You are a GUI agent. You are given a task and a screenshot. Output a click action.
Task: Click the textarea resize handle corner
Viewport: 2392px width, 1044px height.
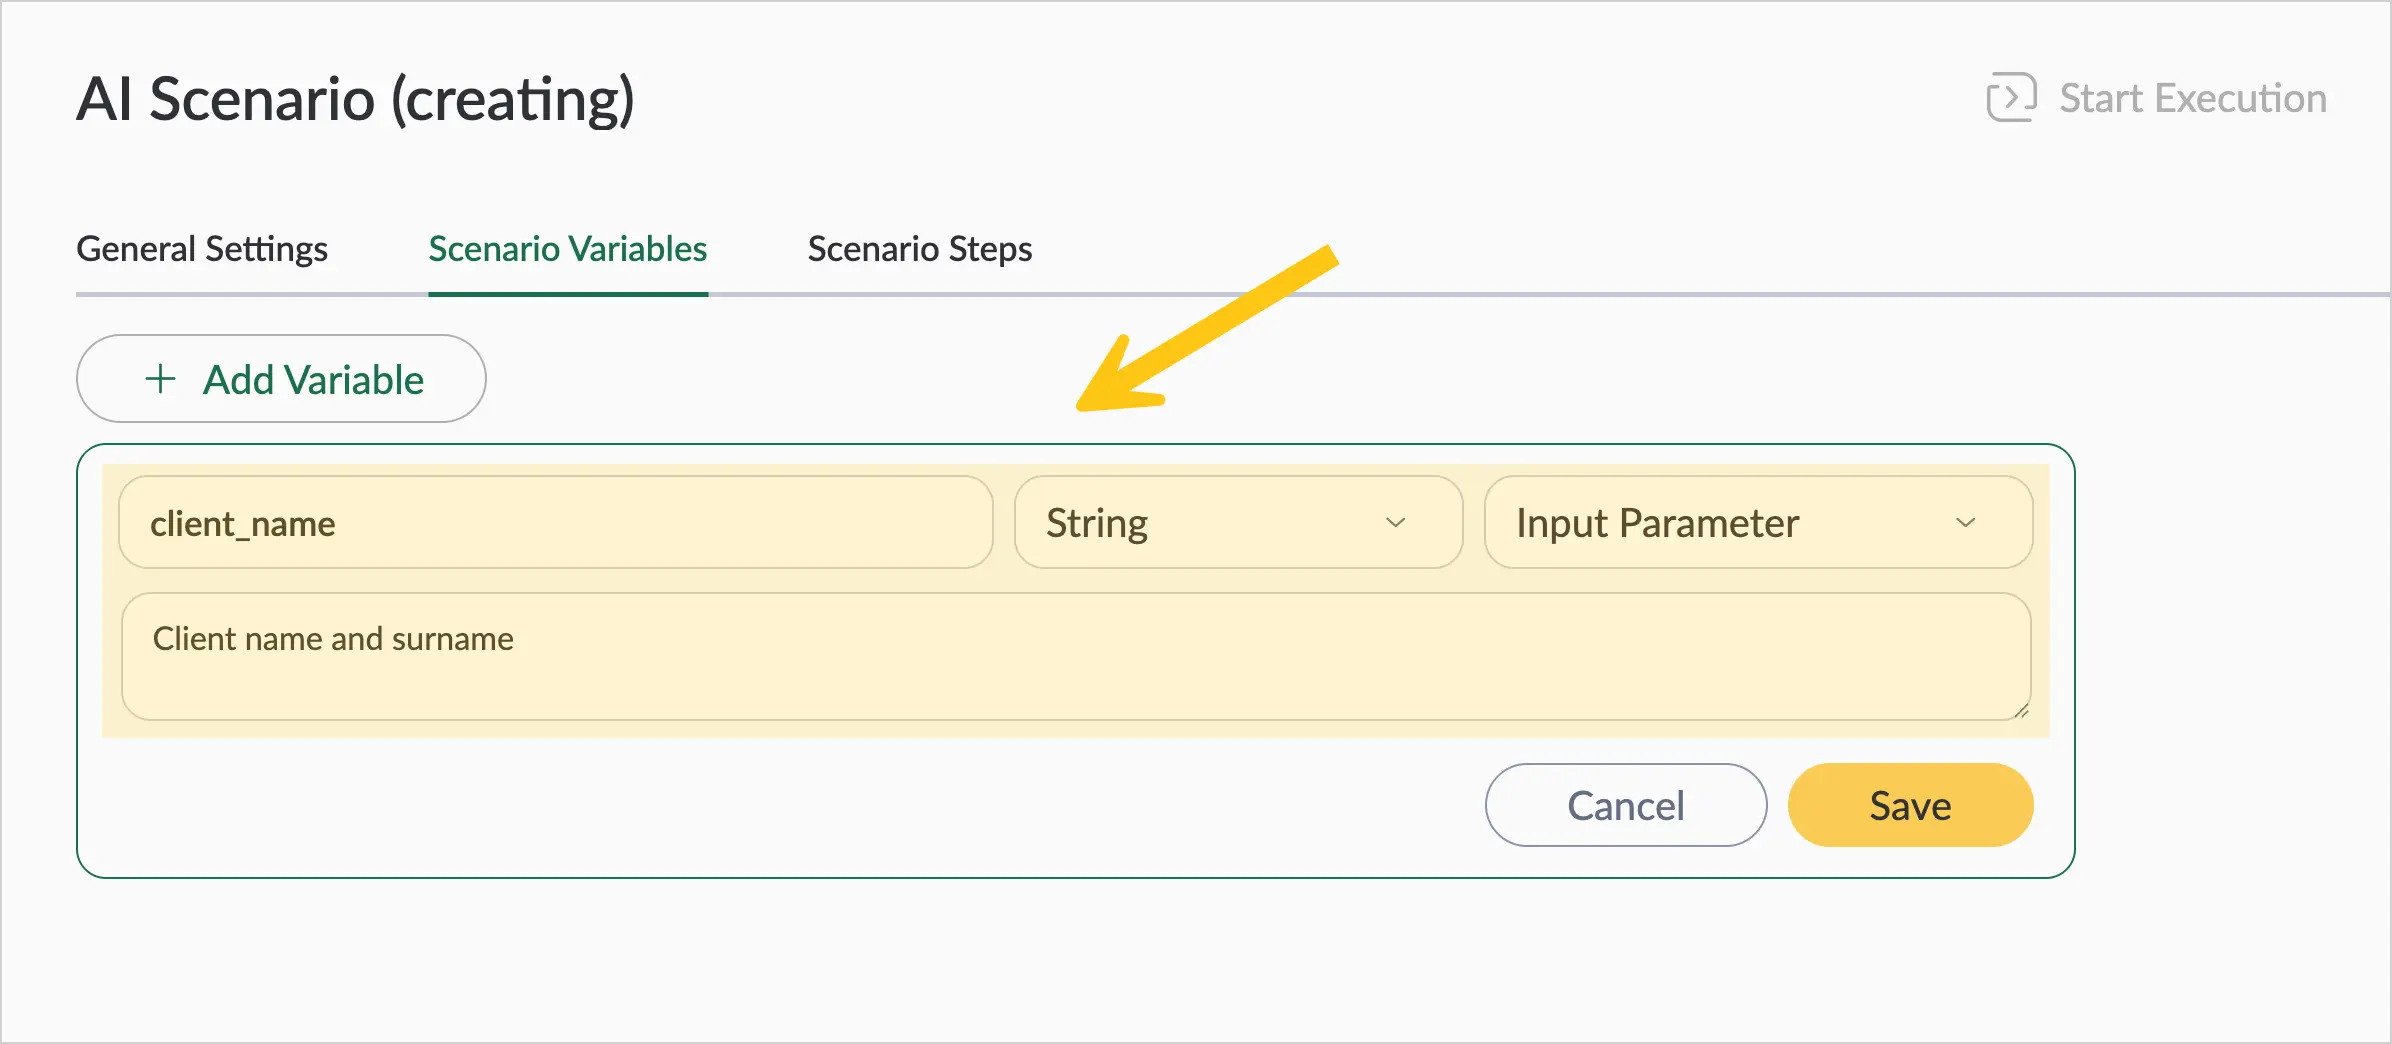(2021, 710)
